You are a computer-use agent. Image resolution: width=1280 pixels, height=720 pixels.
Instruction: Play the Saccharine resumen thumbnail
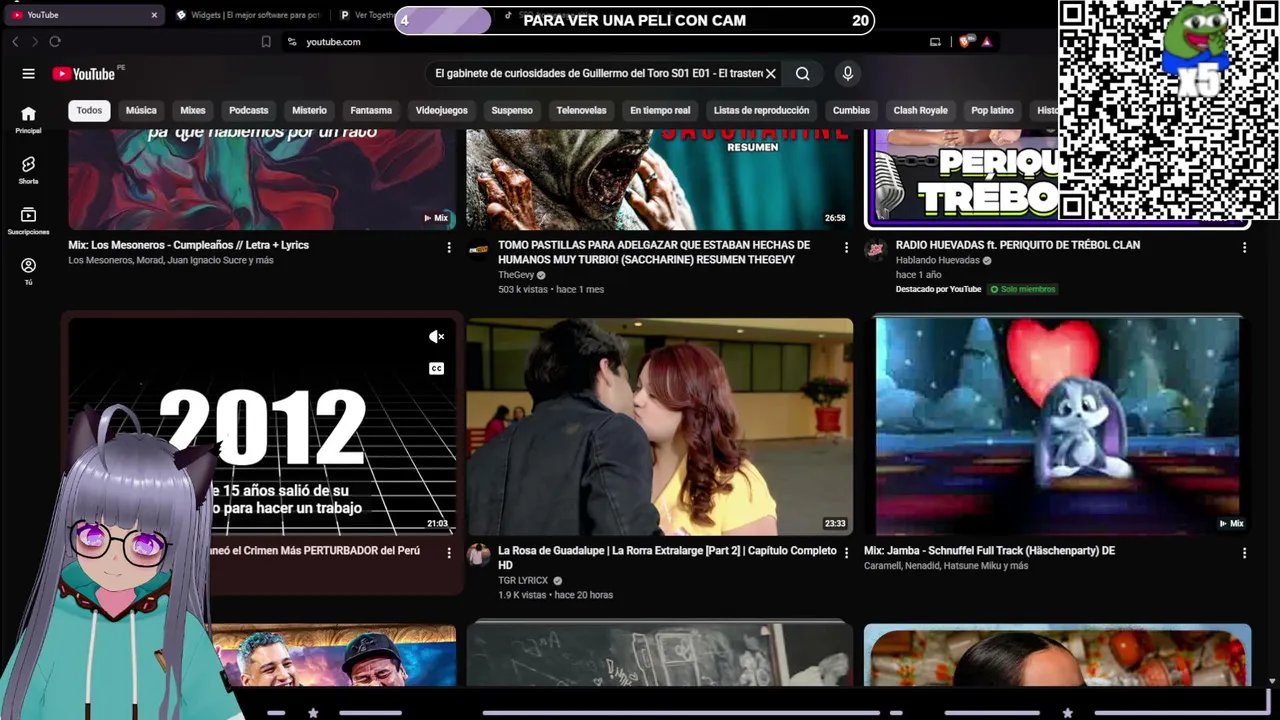pyautogui.click(x=659, y=179)
